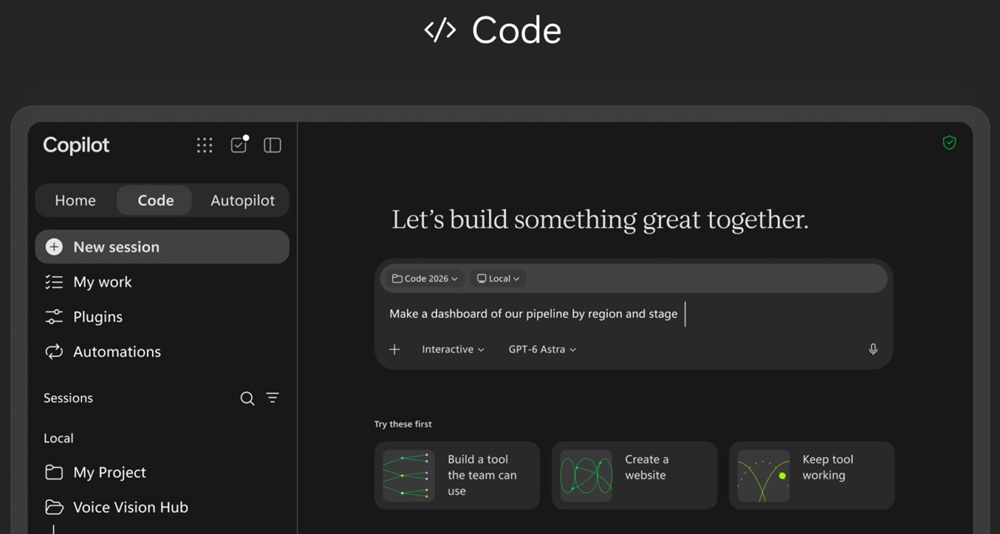1000x534 pixels.
Task: Click the Sessions heading
Action: pyautogui.click(x=68, y=398)
